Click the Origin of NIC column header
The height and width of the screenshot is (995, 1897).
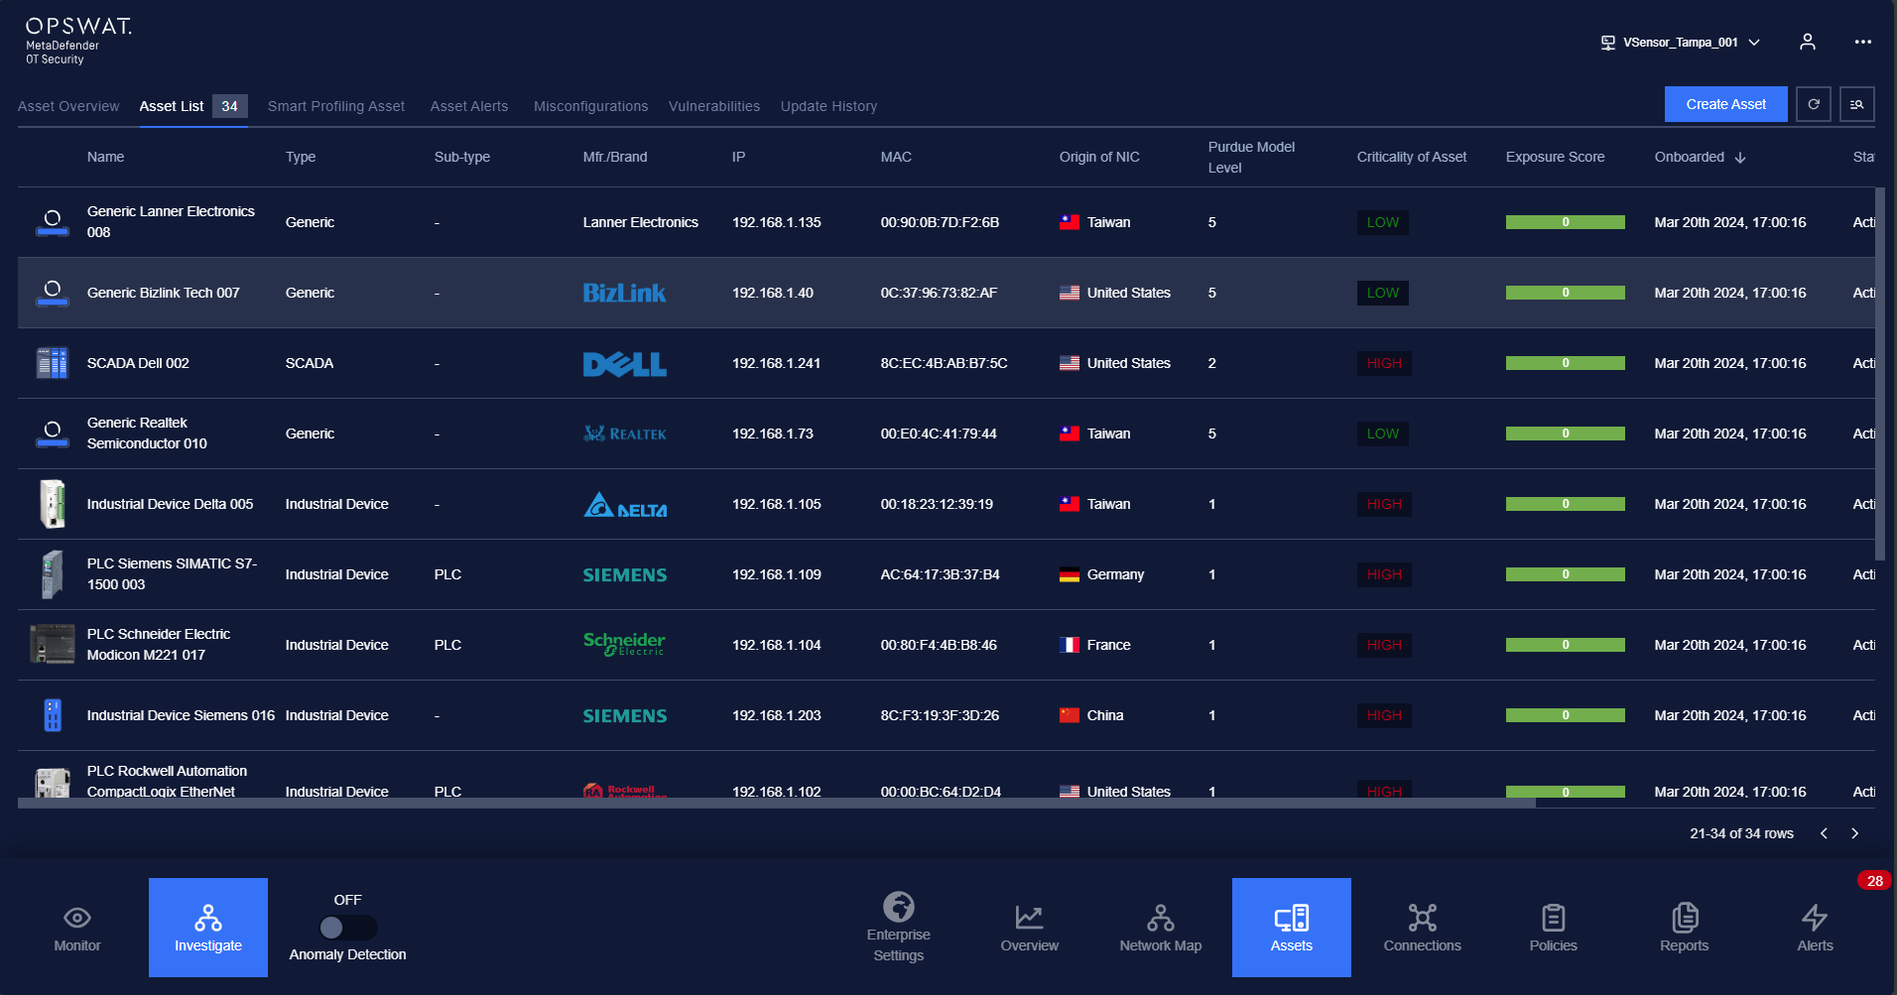(x=1099, y=157)
